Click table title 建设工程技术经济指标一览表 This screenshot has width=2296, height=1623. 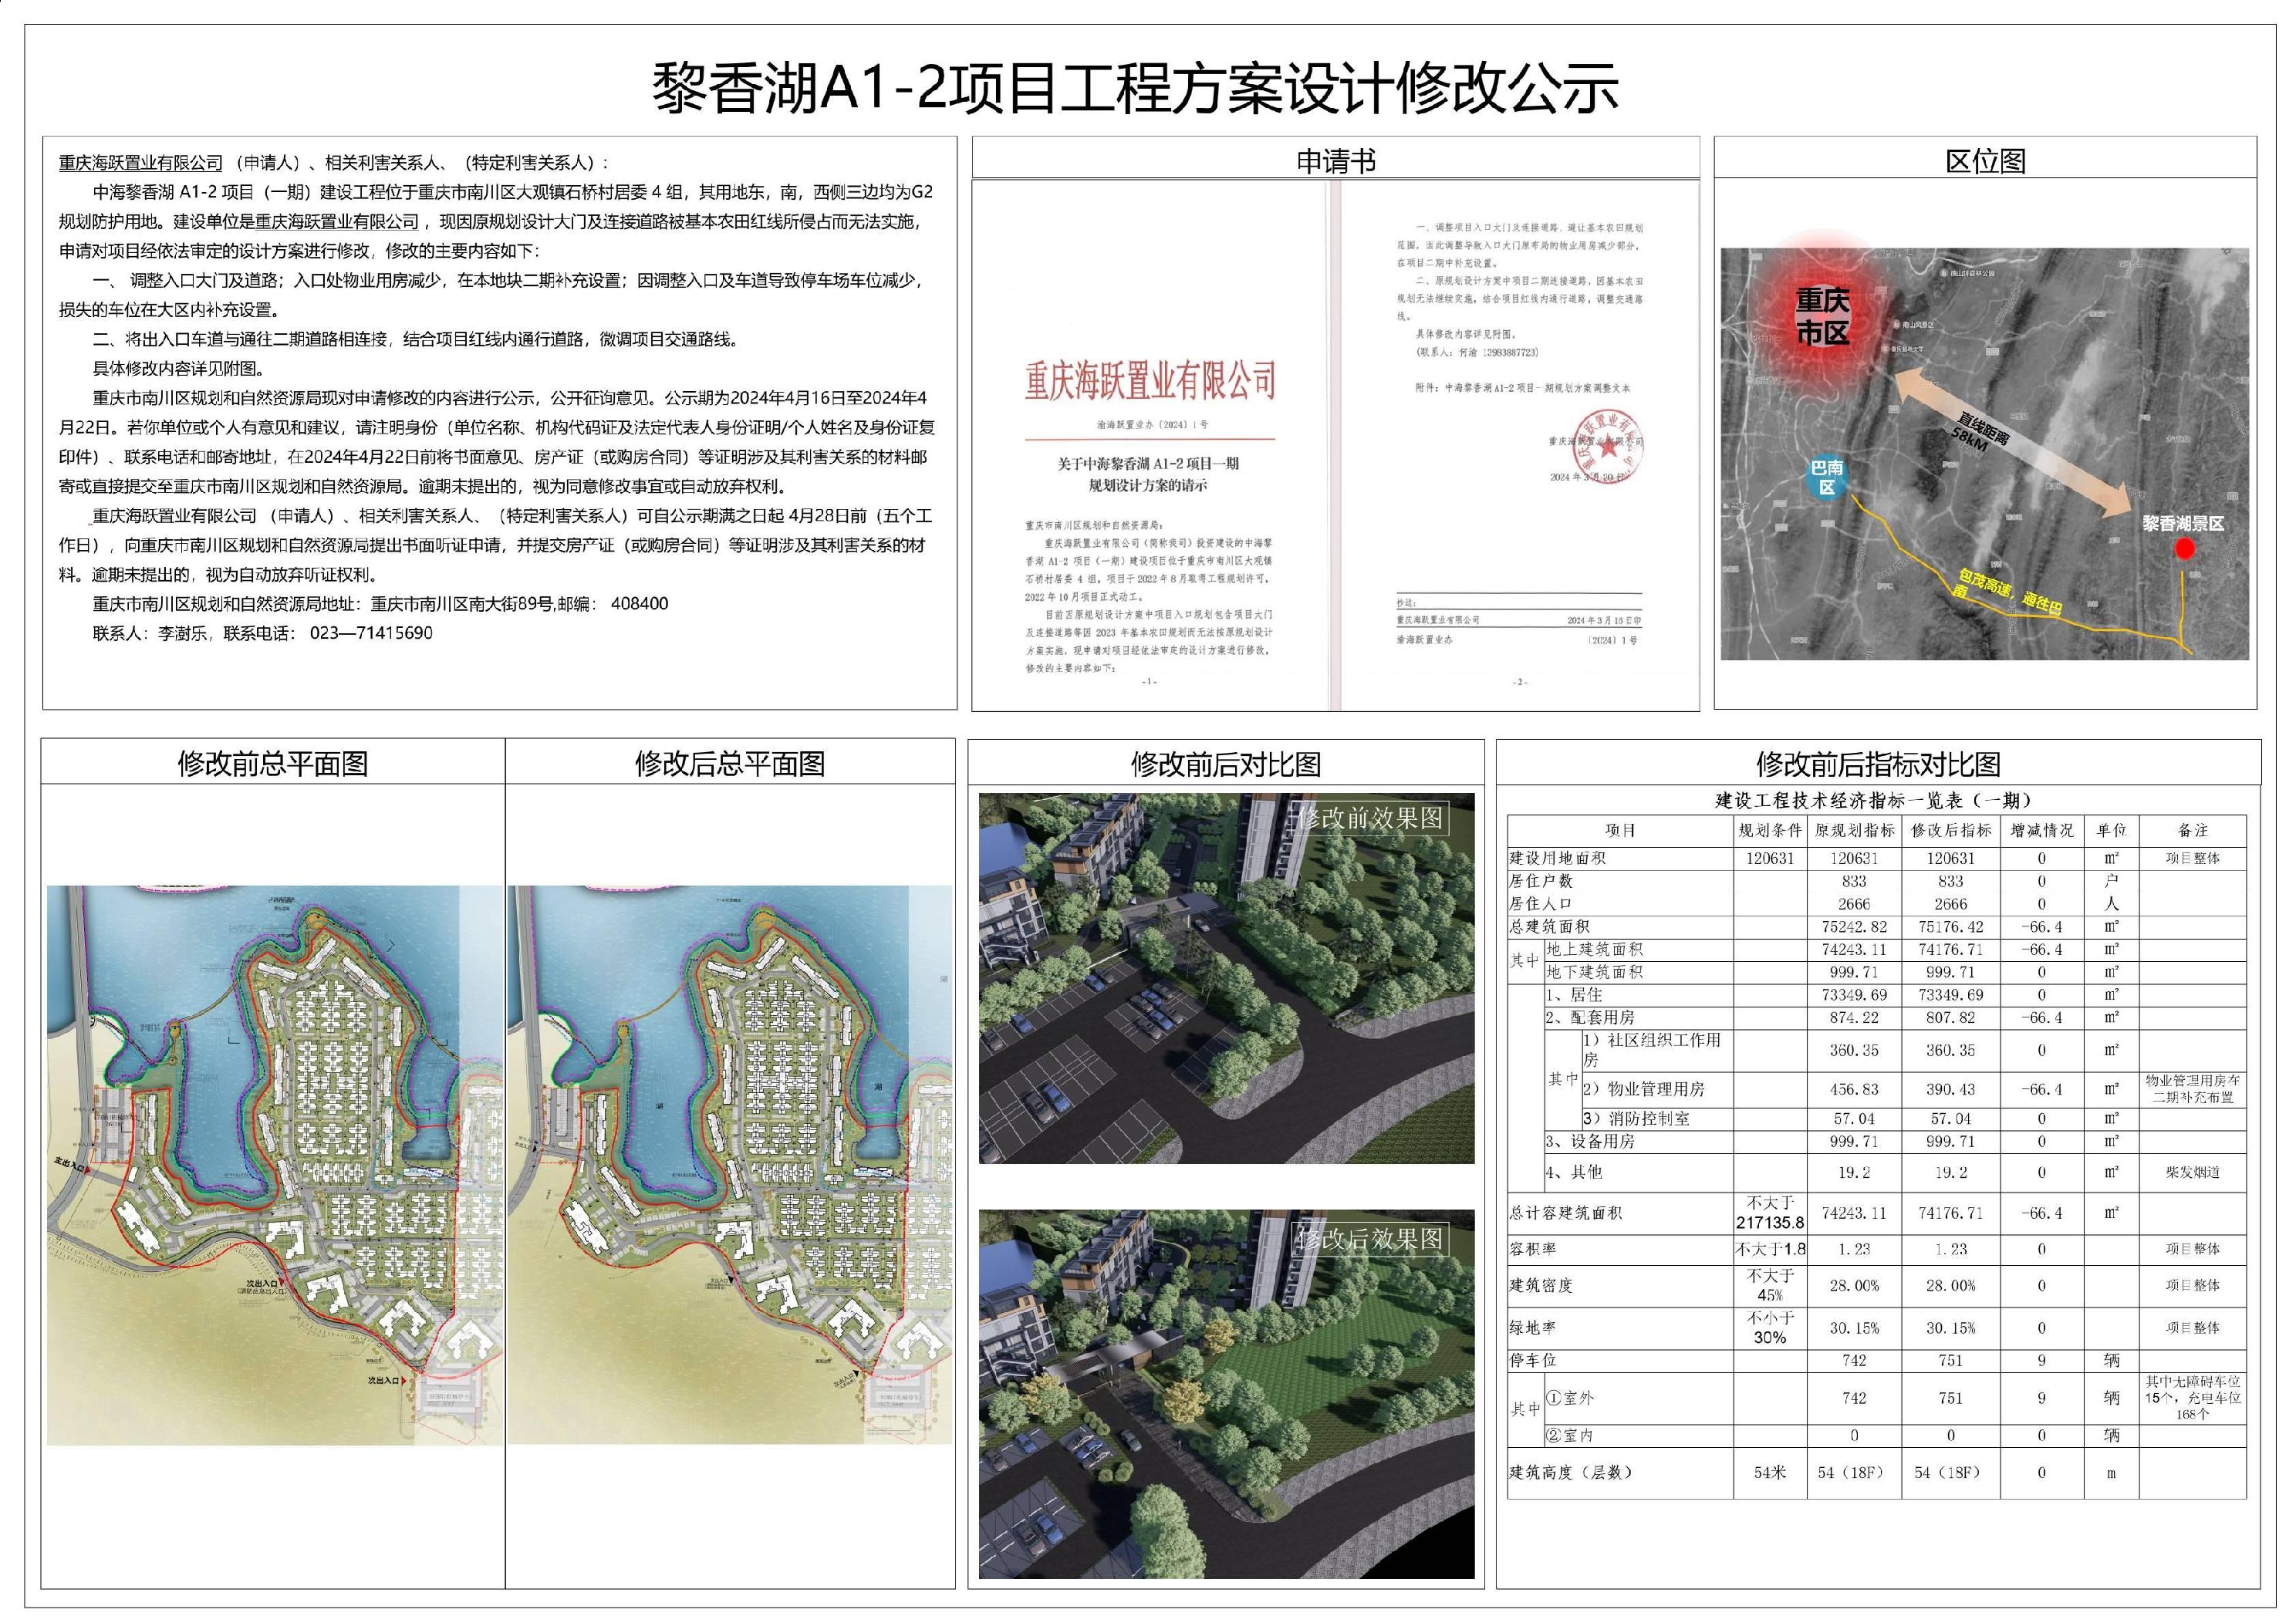point(1874,801)
